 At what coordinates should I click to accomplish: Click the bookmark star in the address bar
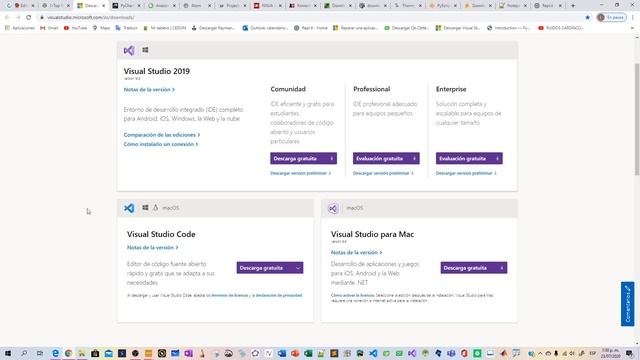pyautogui.click(x=587, y=18)
